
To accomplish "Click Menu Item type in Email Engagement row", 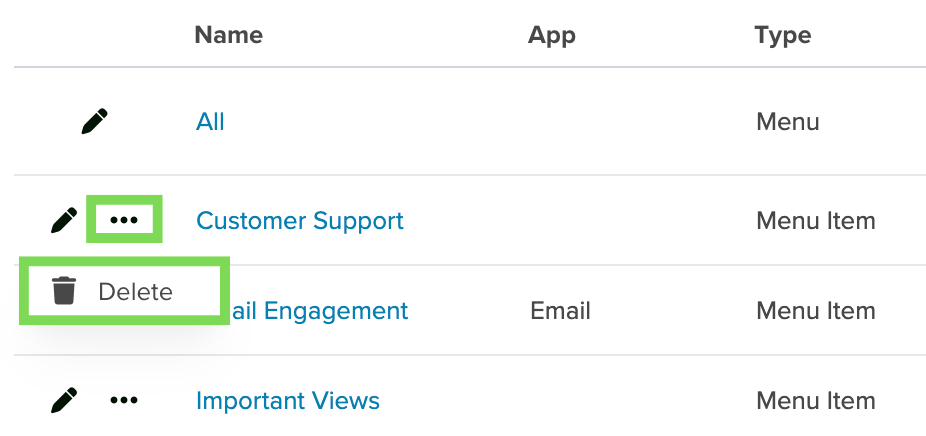I will pyautogui.click(x=816, y=310).
